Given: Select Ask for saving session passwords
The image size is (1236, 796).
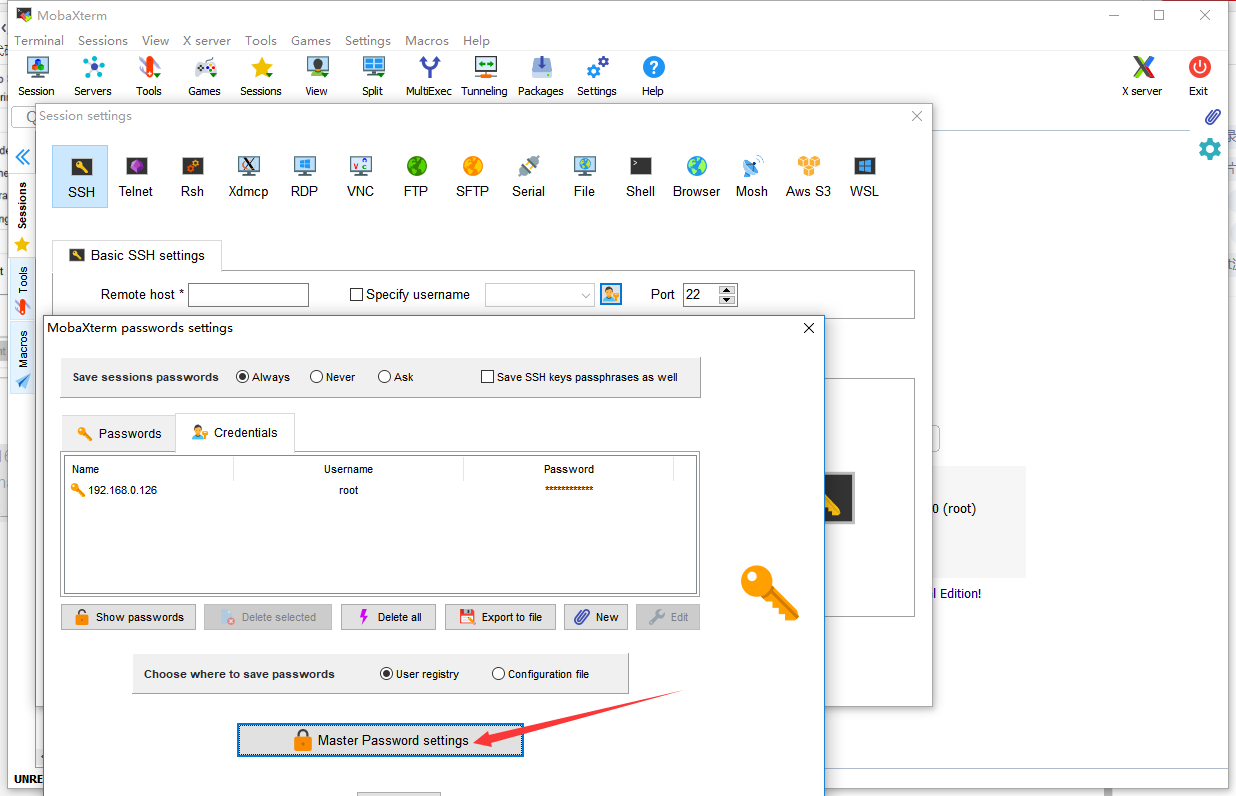Looking at the screenshot, I should (384, 377).
